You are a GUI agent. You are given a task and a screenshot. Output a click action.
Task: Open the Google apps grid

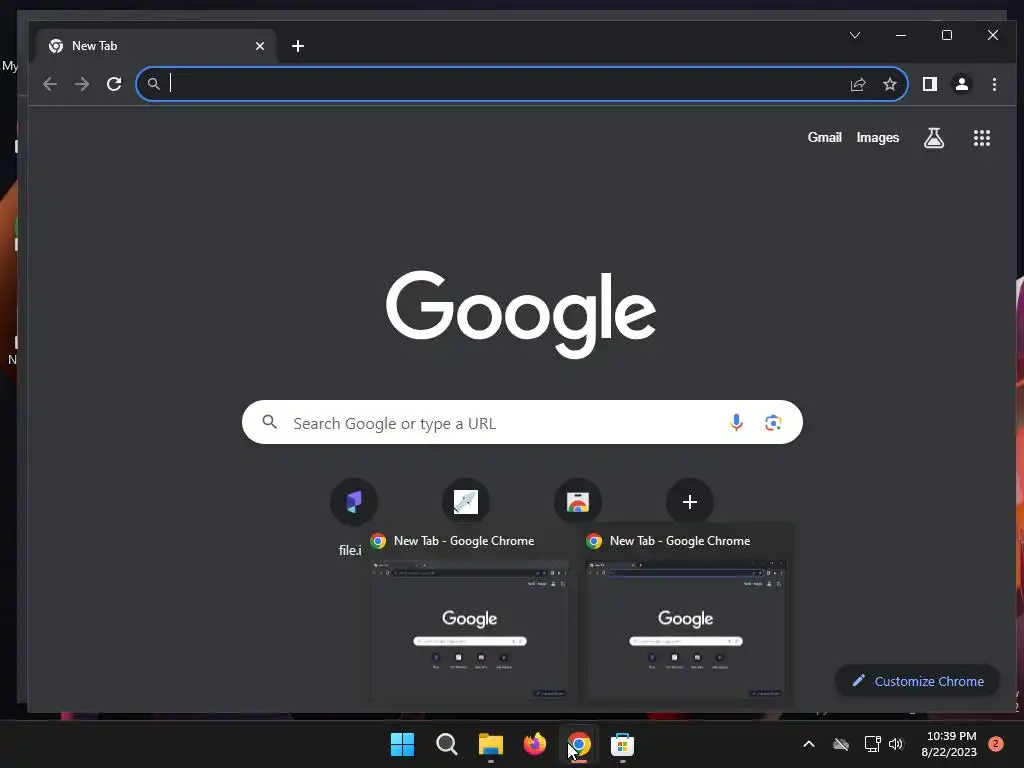pos(982,138)
